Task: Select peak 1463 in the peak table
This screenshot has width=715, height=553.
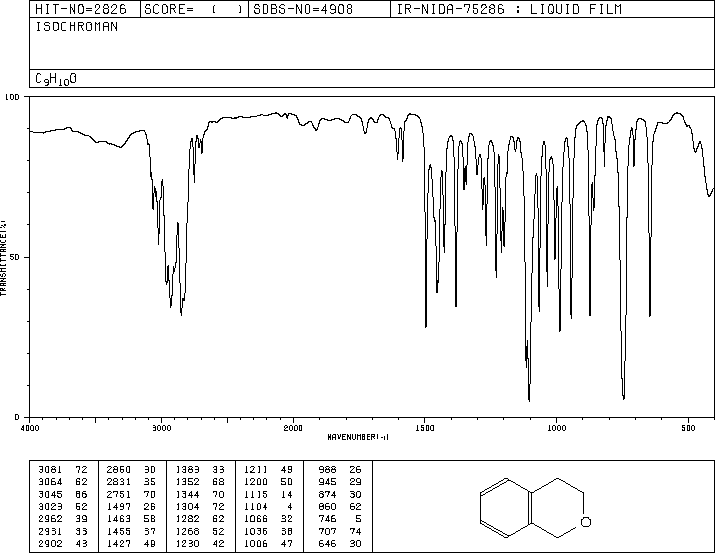Action: 119,519
